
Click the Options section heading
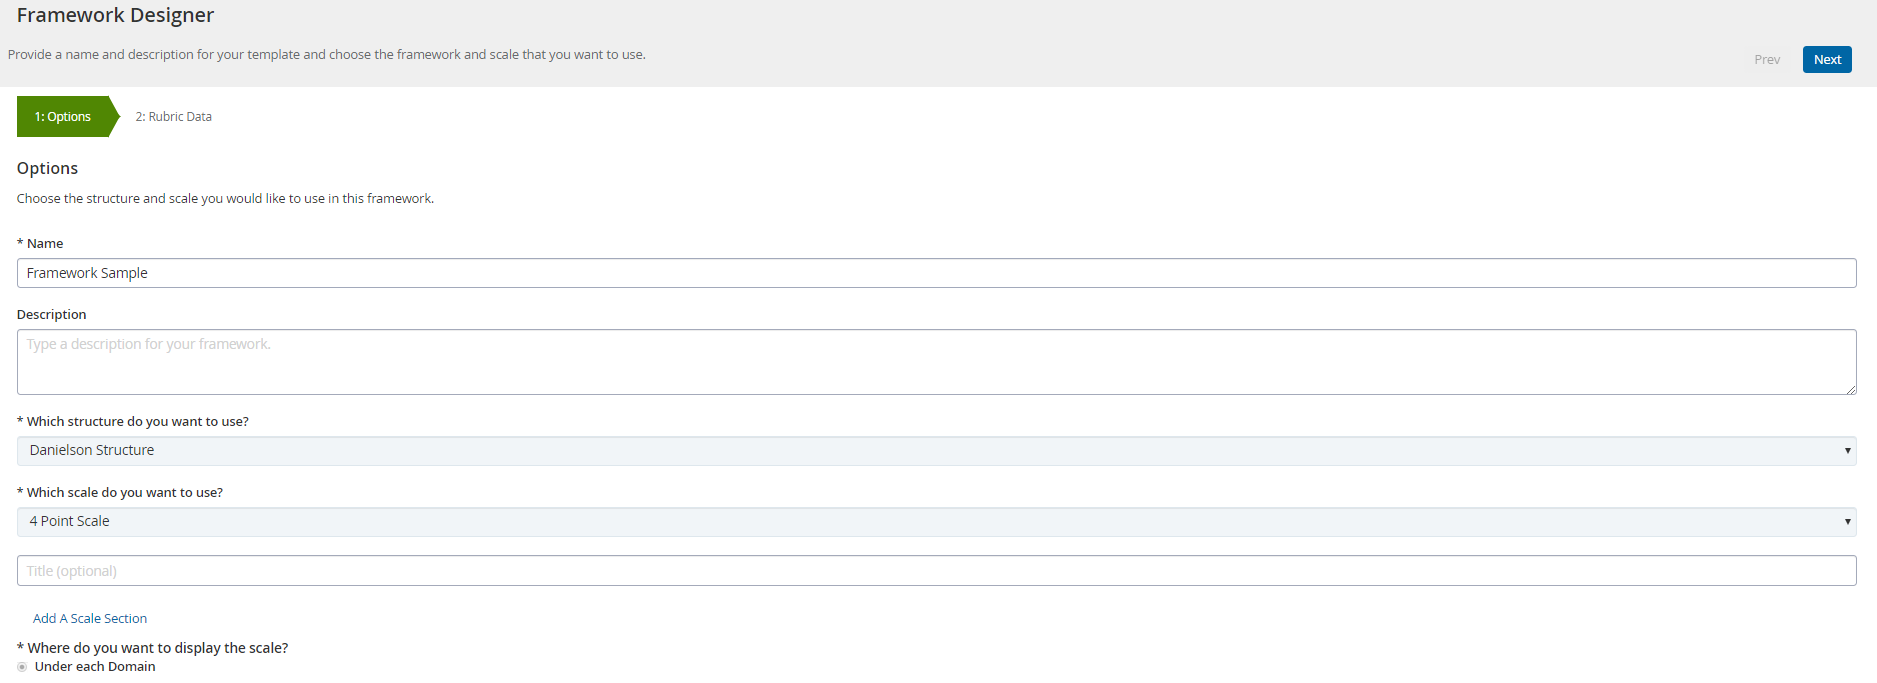(x=47, y=168)
